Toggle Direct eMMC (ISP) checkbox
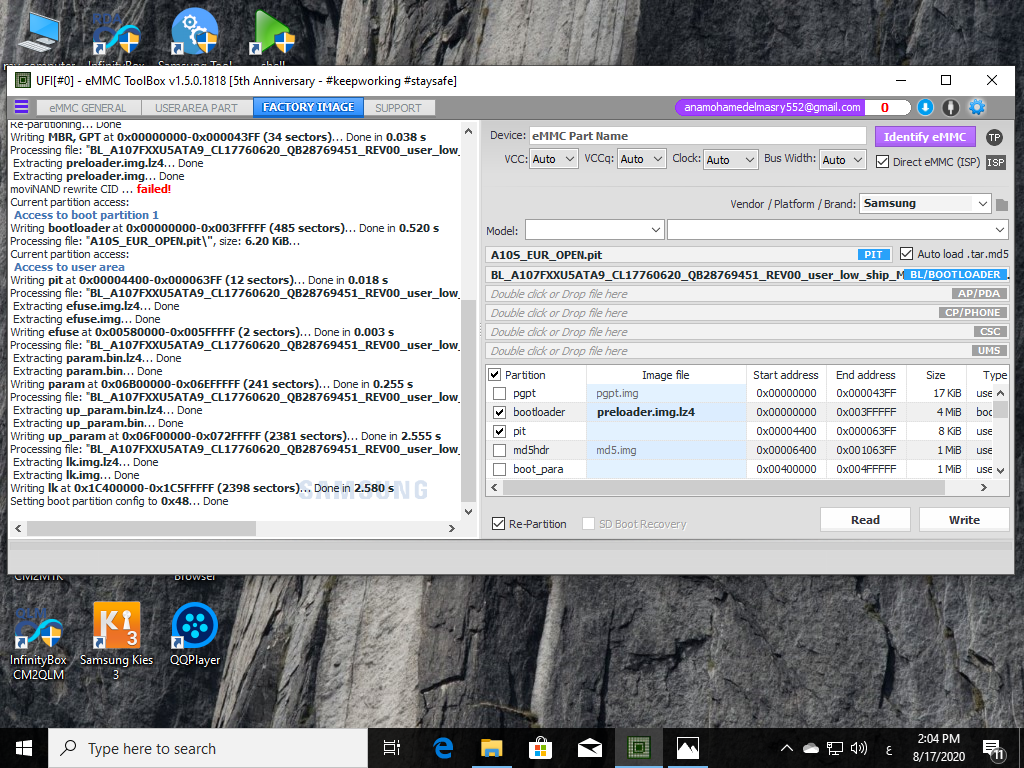Screen dimensions: 1024x768 coord(882,161)
